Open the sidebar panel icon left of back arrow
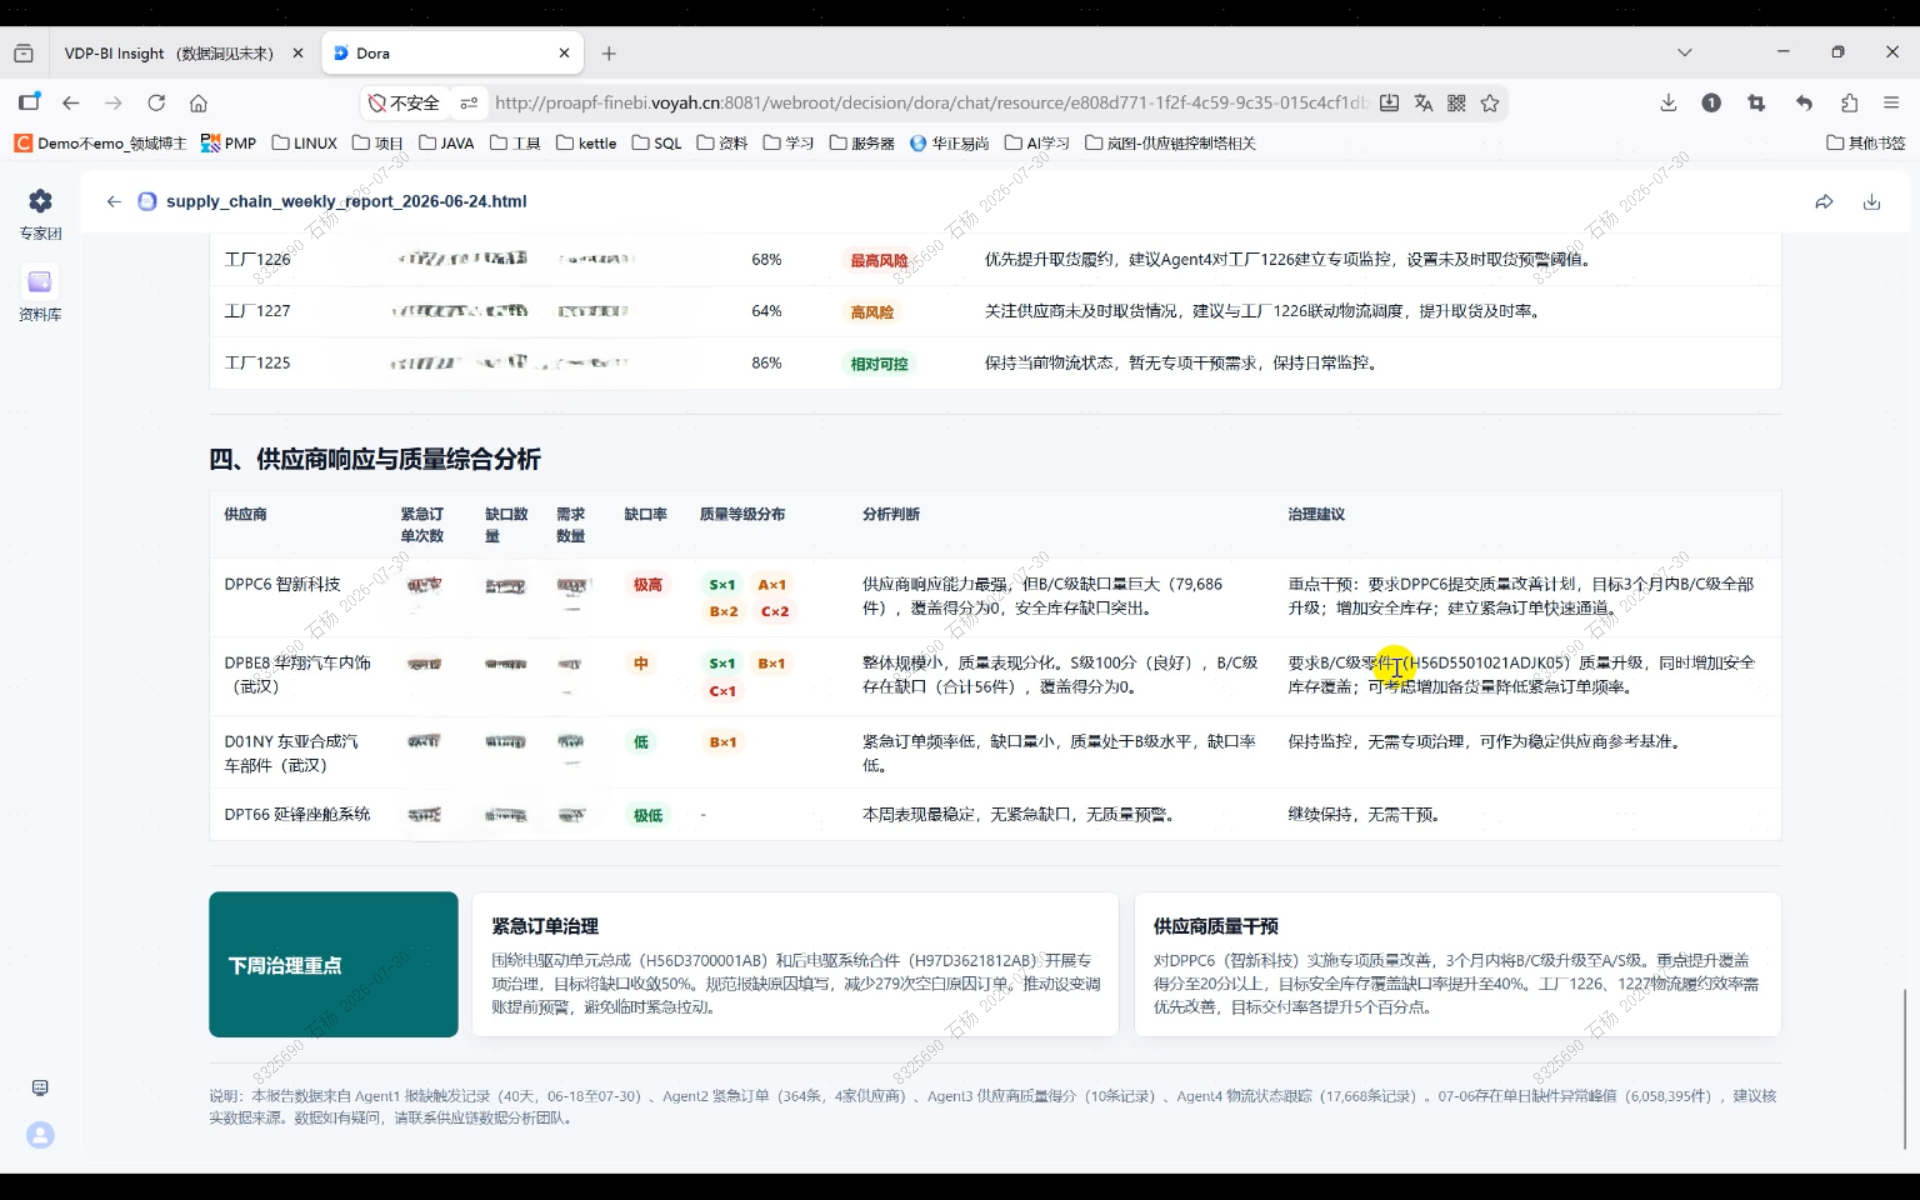The width and height of the screenshot is (1920, 1200). (29, 102)
